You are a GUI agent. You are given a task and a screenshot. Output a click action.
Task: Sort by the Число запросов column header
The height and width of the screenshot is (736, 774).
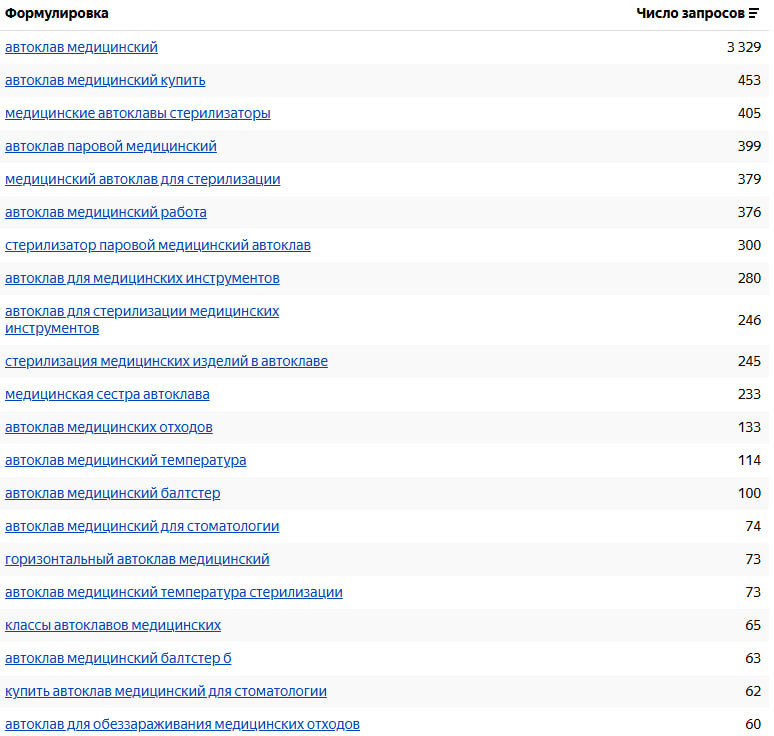tap(690, 14)
